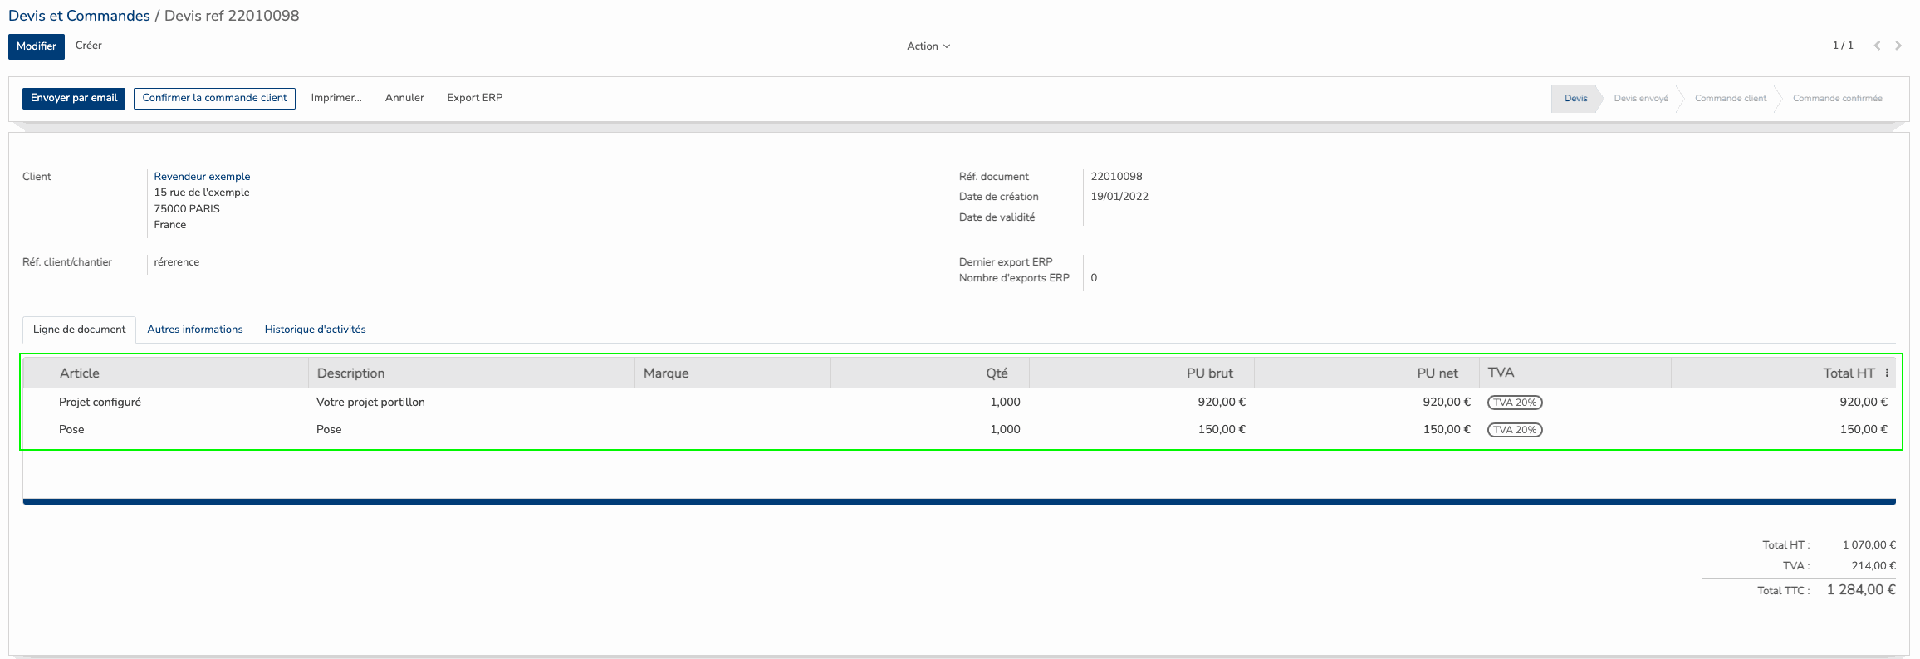Open Devis et Commandes breadcrumb
Screen dimensions: 1920x659
point(79,16)
